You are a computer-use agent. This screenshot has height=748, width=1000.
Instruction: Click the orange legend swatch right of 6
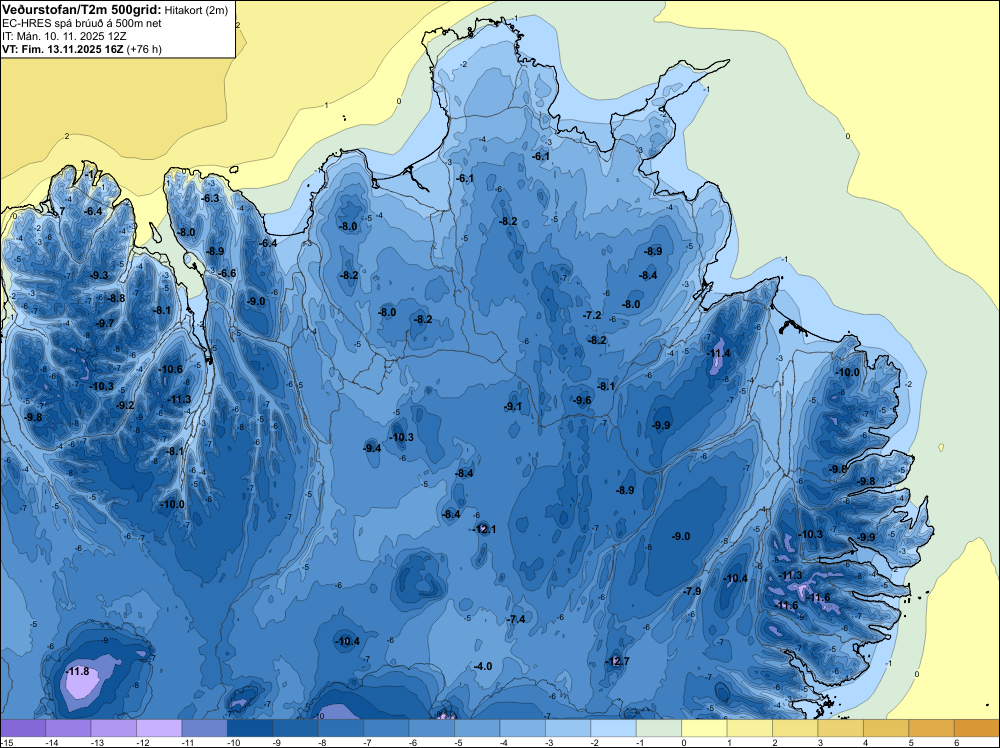(x=977, y=728)
